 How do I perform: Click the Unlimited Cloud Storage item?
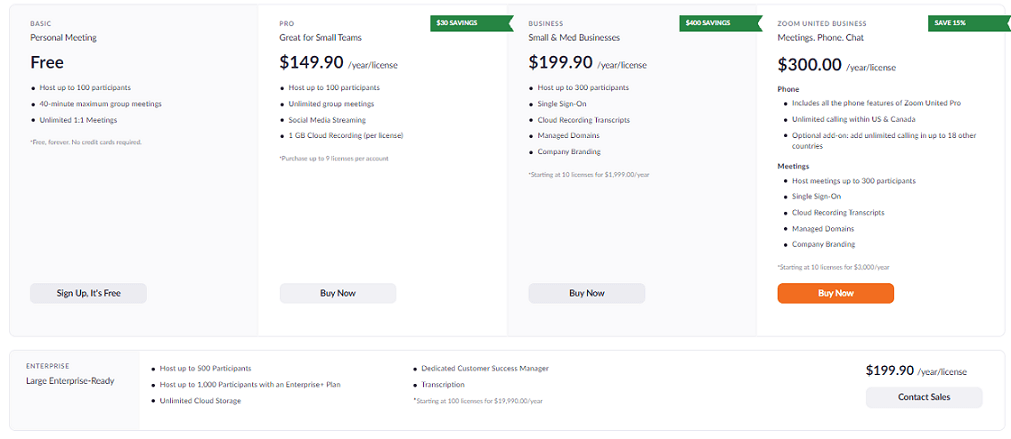[201, 401]
